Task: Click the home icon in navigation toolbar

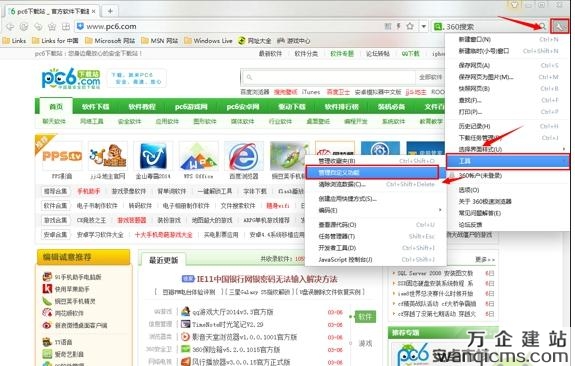Action: pyautogui.click(x=52, y=26)
